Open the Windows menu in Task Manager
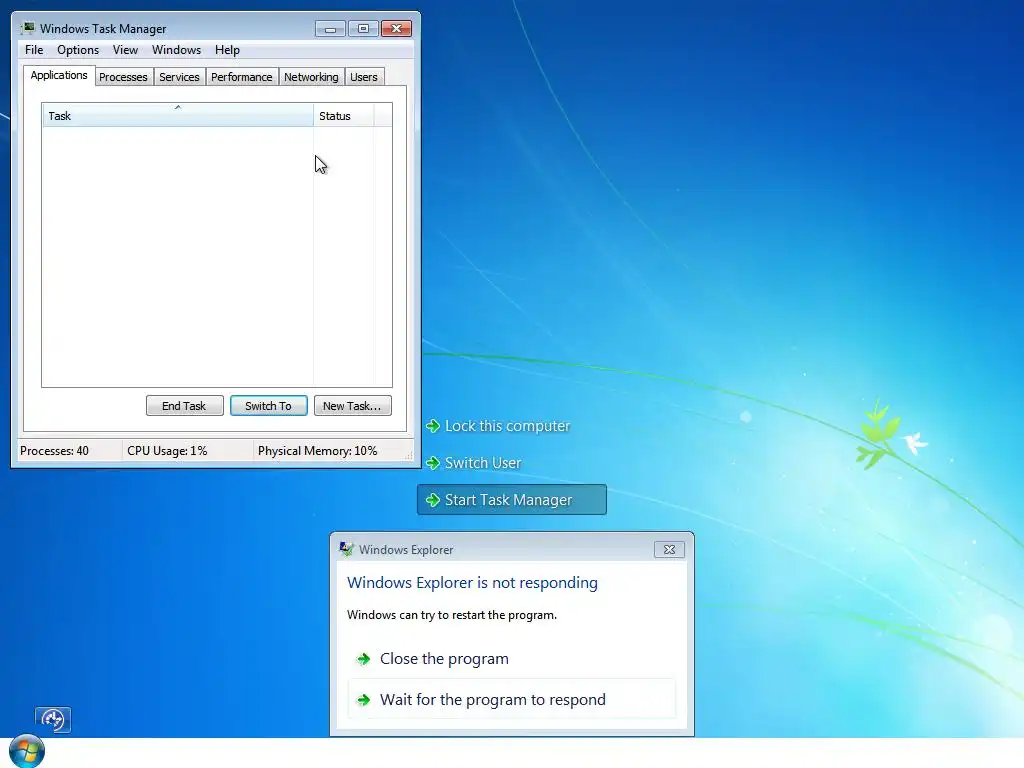Viewport: 1024px width, 768px height. click(176, 50)
